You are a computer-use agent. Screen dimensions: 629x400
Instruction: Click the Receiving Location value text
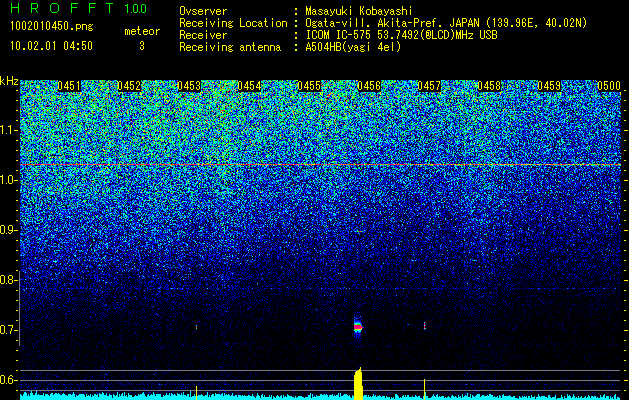[x=446, y=23]
